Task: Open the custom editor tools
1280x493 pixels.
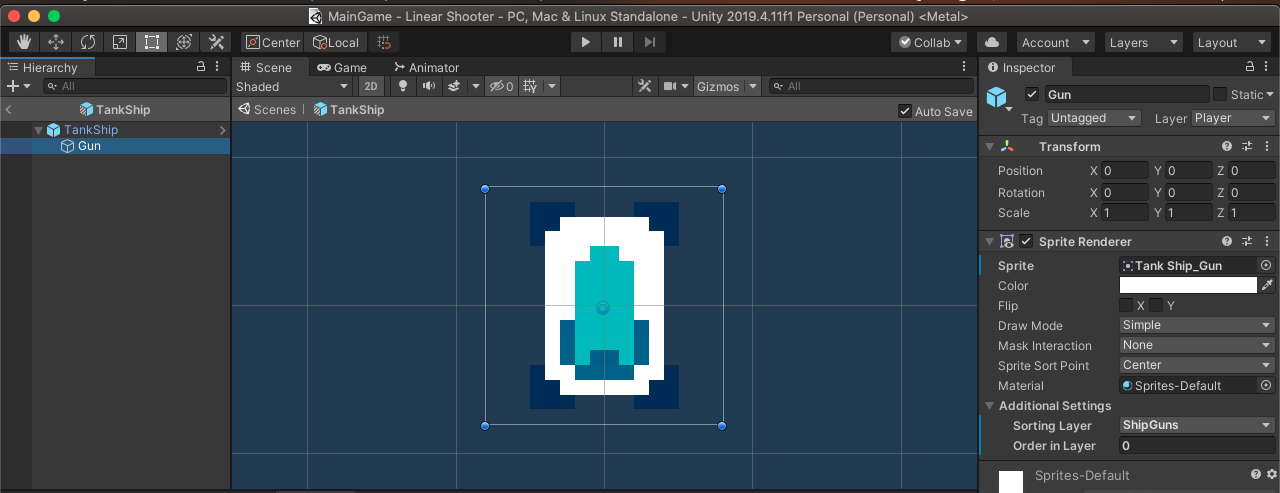Action: [216, 42]
